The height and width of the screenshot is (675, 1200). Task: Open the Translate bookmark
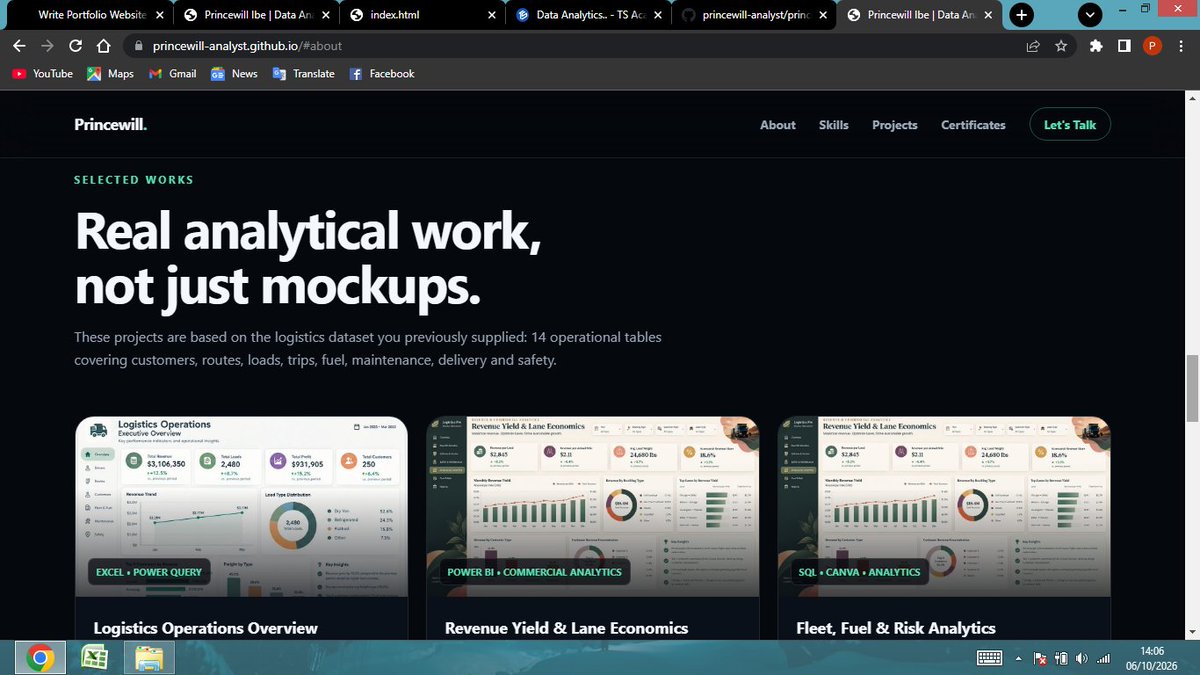click(303, 74)
